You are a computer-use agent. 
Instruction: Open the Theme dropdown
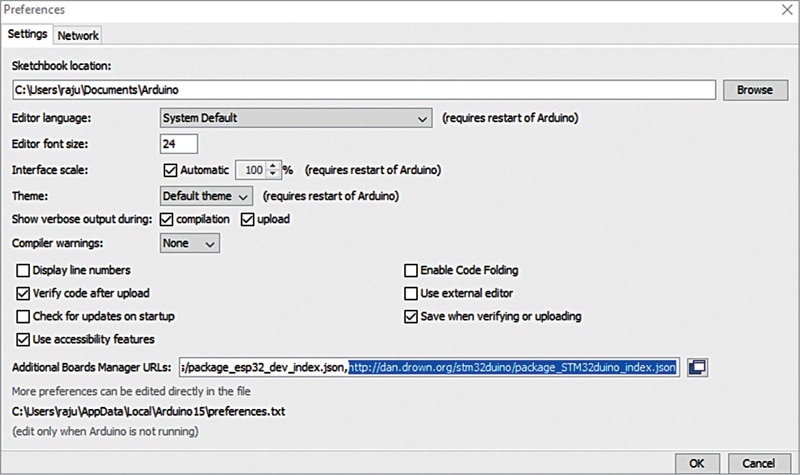point(207,195)
